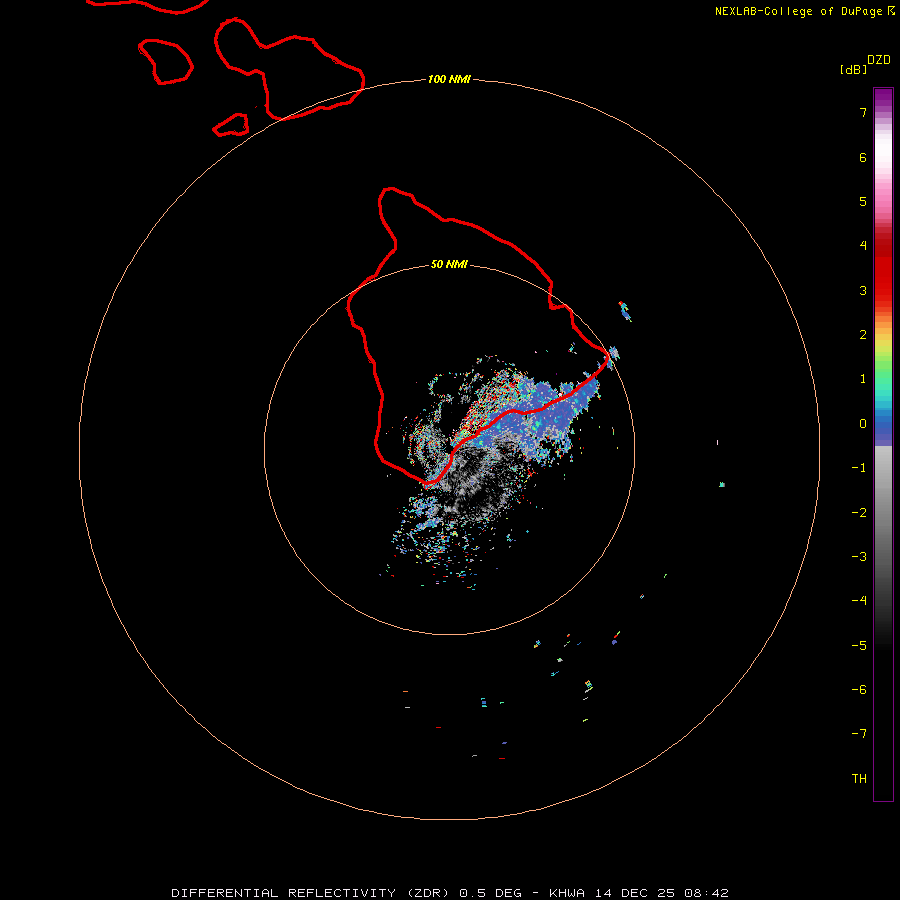Click the NEXLAB-College of DuPage watermark text
Screen dimensions: 900x900
(x=805, y=11)
